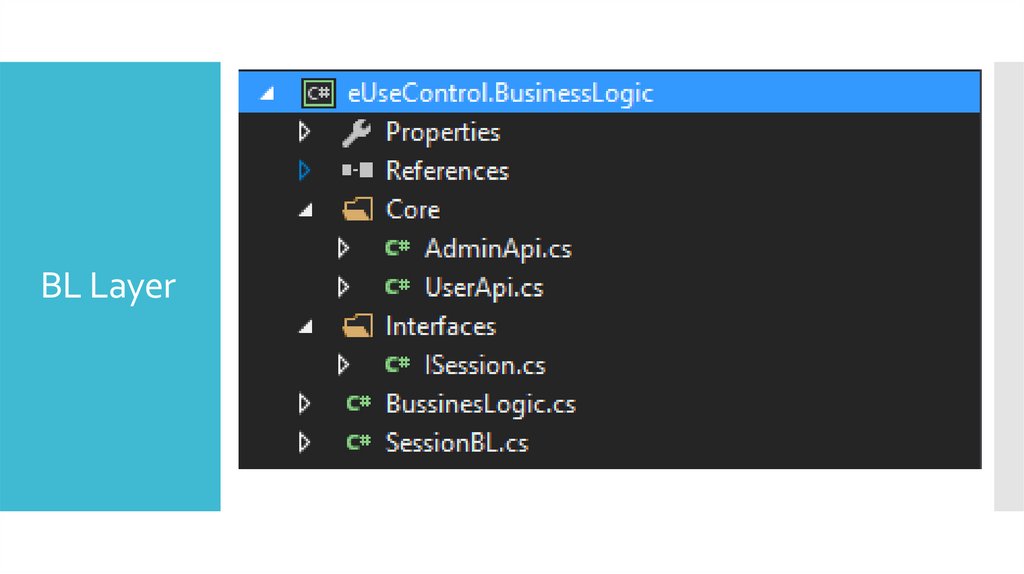Select the SessionBL.cs file name
This screenshot has width=1024, height=574.
pyautogui.click(x=456, y=443)
